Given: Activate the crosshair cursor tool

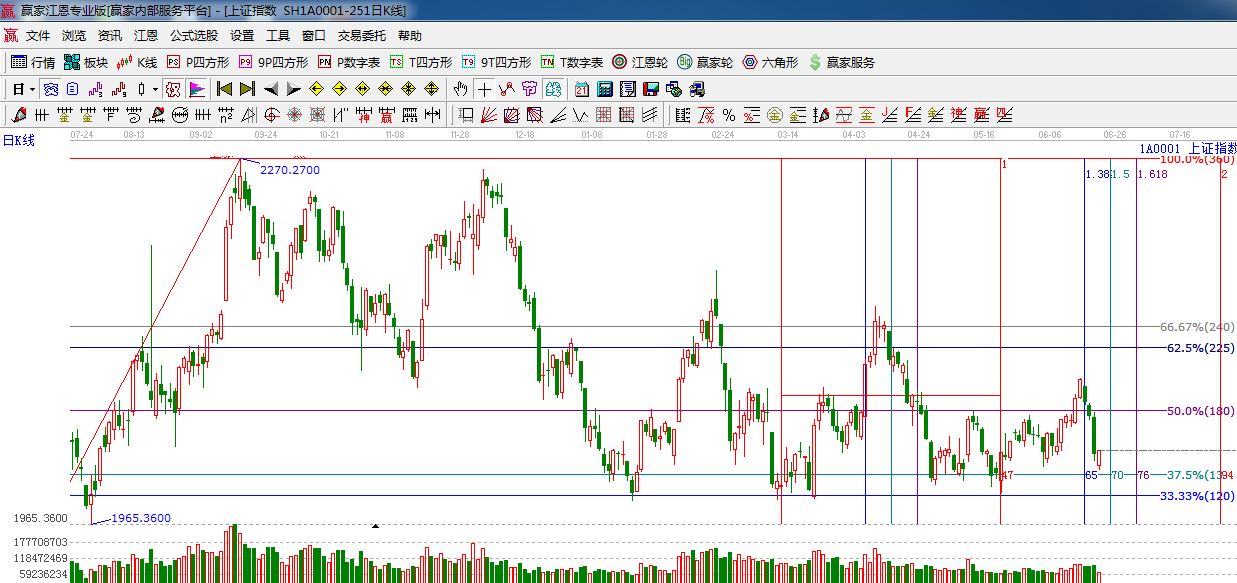Looking at the screenshot, I should click(x=483, y=89).
